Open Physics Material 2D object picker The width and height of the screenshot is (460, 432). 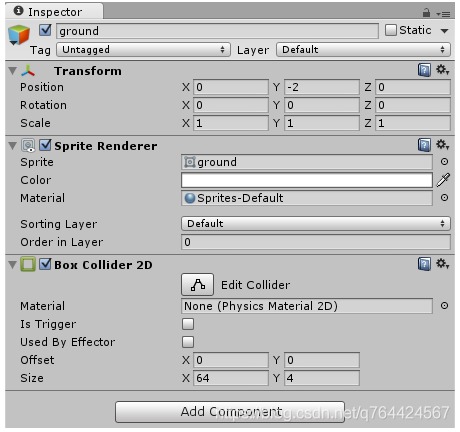click(444, 306)
